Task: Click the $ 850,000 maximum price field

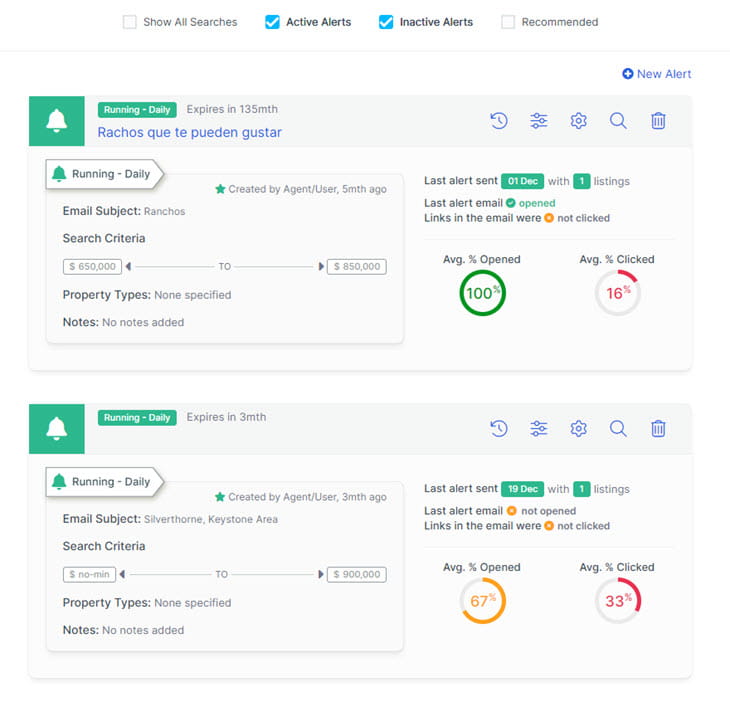Action: coord(357,267)
